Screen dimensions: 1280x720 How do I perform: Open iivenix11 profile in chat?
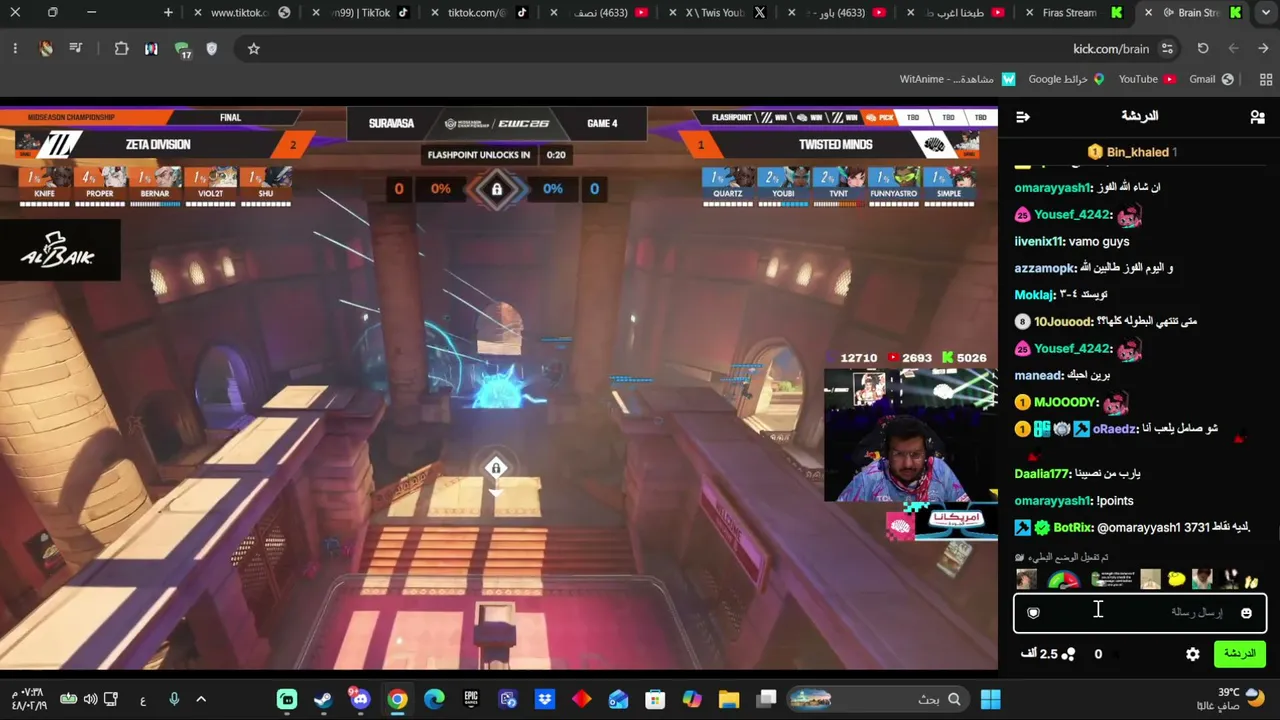pos(1038,241)
